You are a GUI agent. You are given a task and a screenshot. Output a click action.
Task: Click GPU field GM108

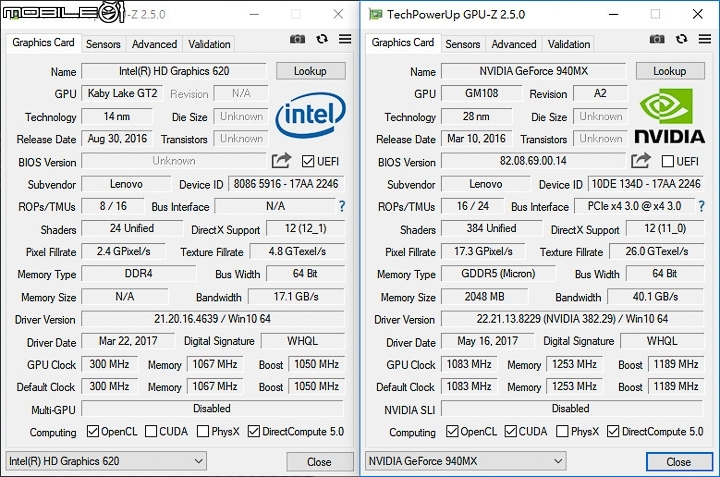coord(481,93)
